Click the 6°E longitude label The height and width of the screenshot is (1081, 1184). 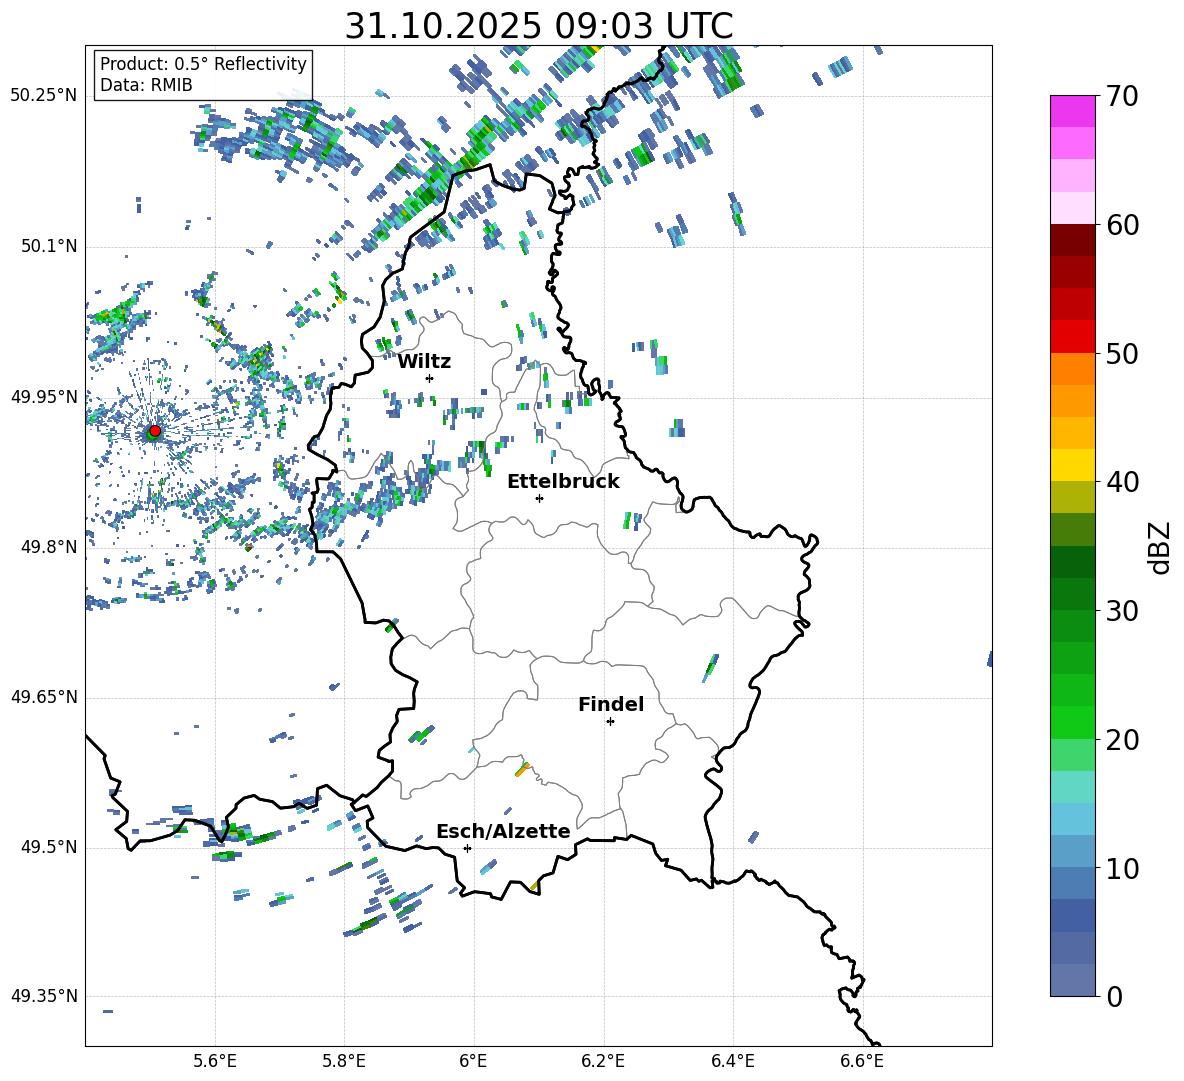click(x=473, y=1061)
